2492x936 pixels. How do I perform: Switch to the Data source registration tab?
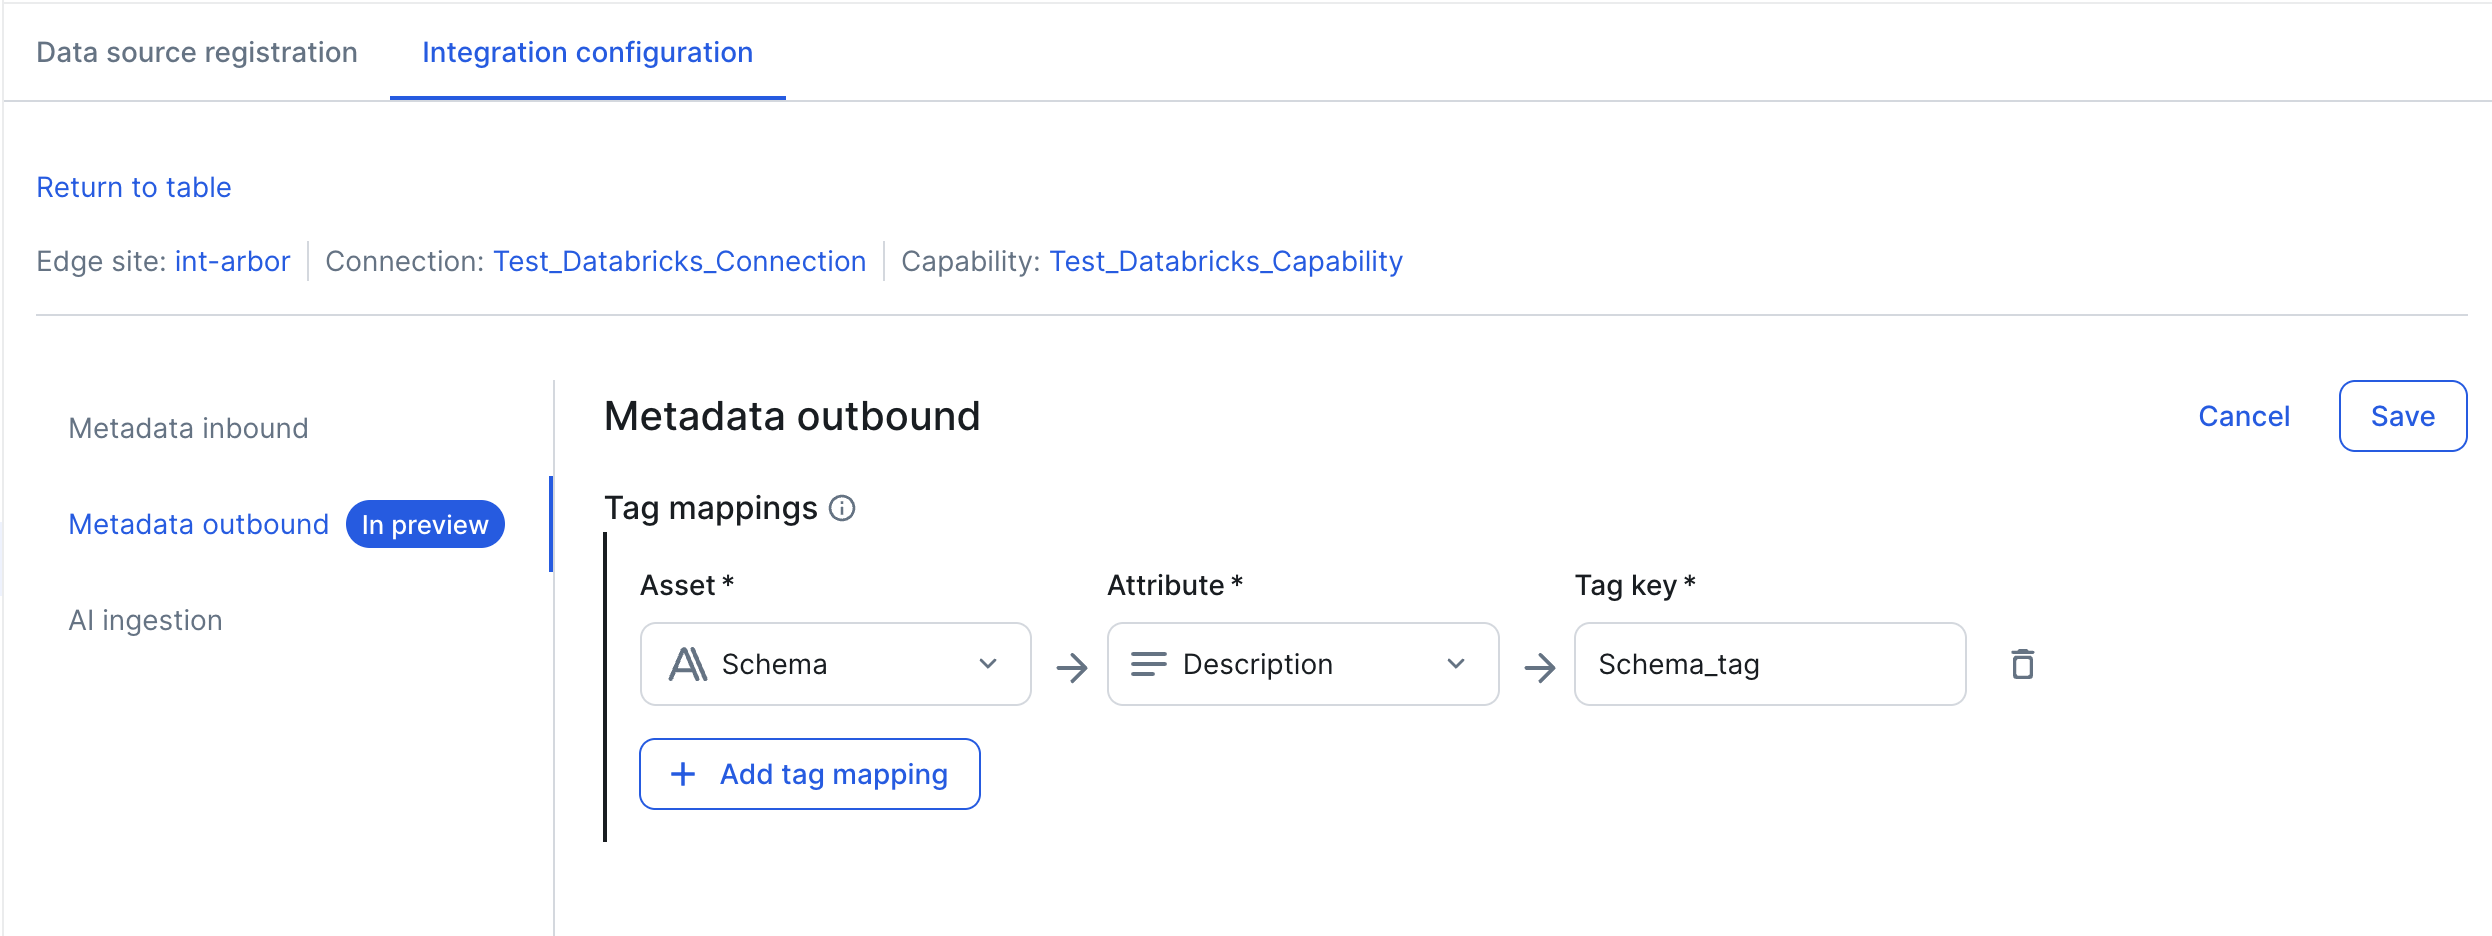click(197, 52)
